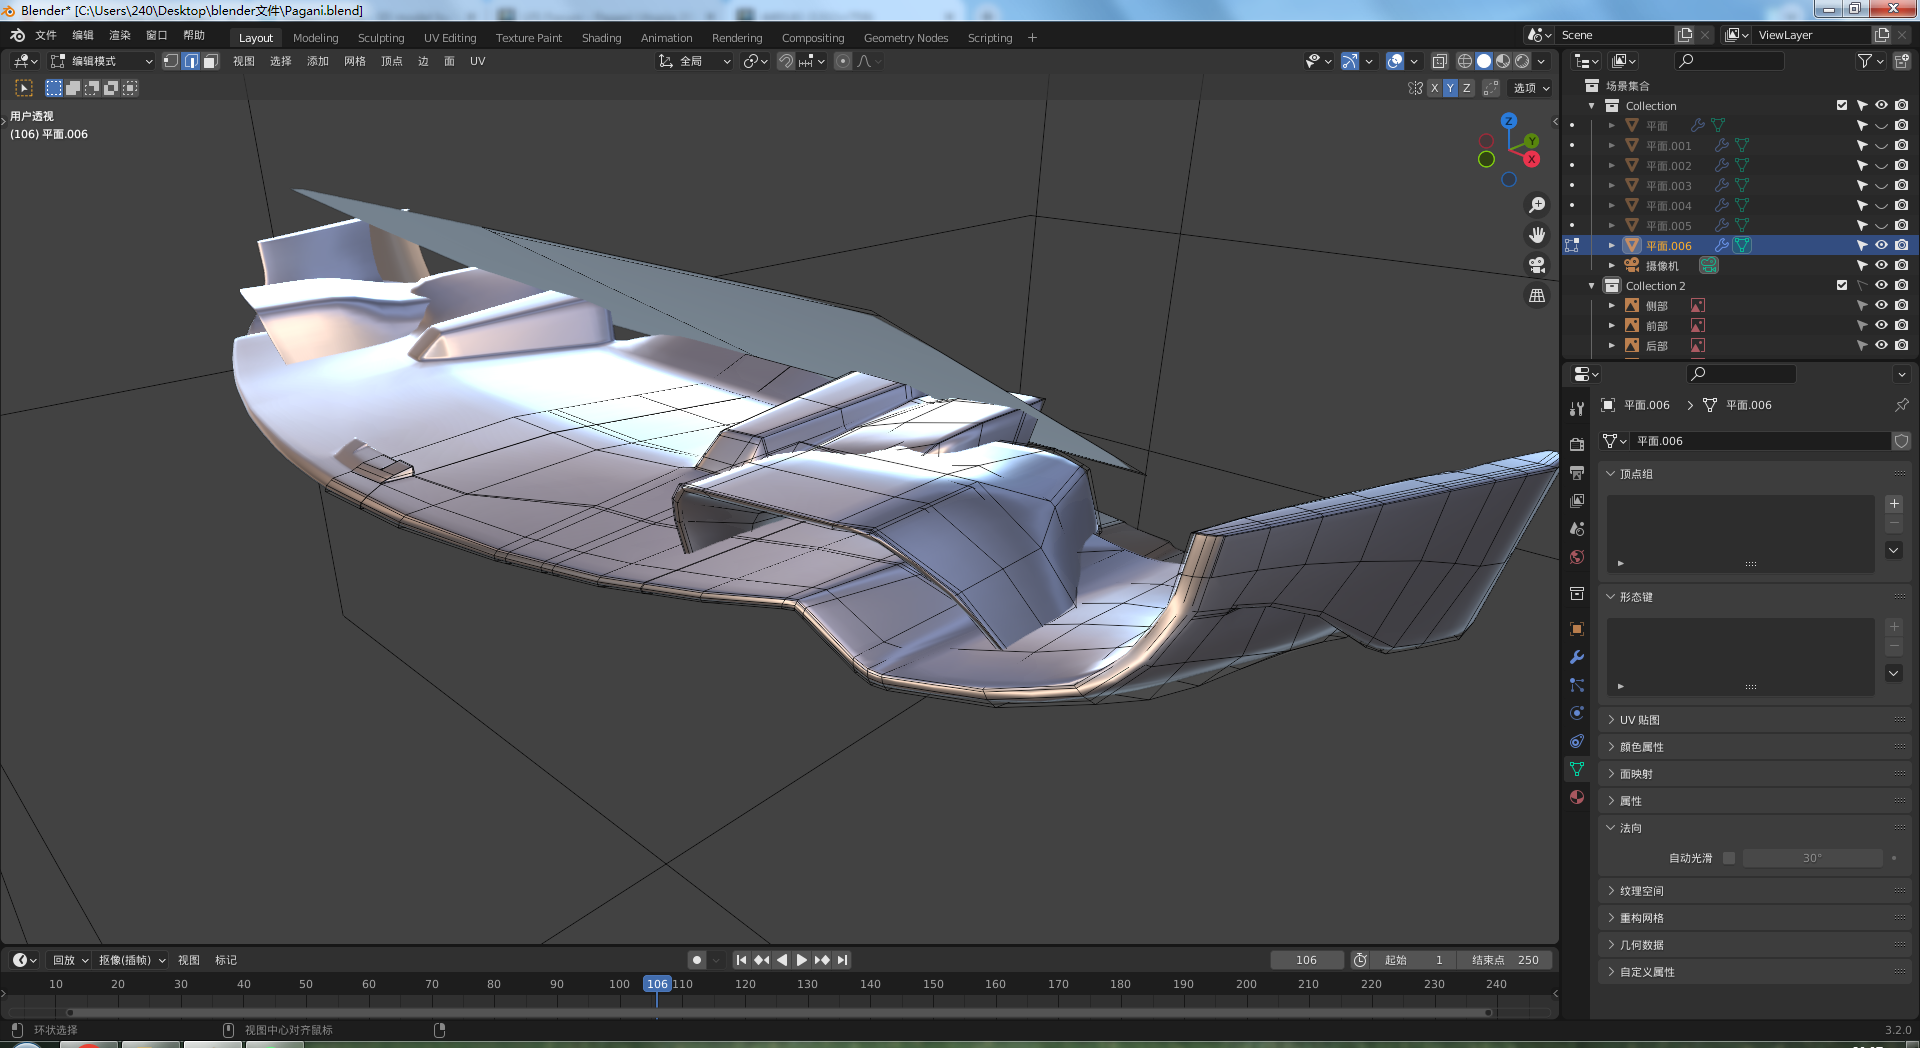
Task: Enable the 自动光滑 checkbox
Action: pyautogui.click(x=1729, y=858)
